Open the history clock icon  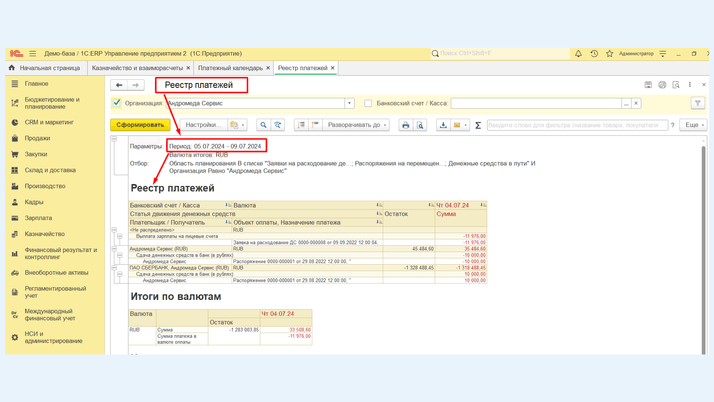(594, 54)
